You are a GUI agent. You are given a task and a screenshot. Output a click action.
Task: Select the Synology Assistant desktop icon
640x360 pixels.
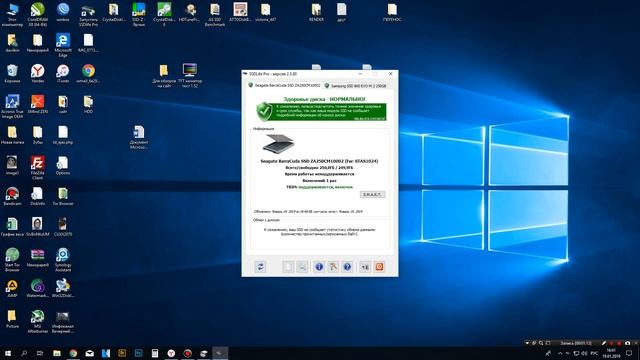click(63, 260)
